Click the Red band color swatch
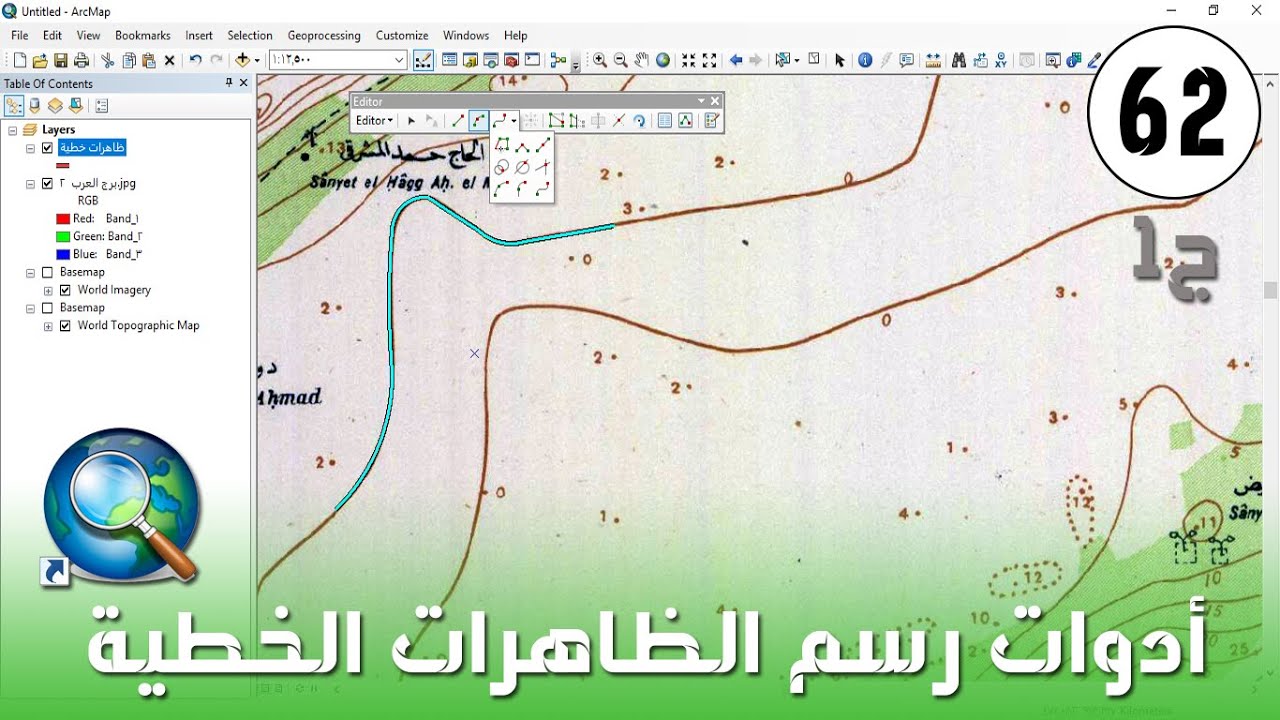This screenshot has width=1280, height=720. pos(63,219)
